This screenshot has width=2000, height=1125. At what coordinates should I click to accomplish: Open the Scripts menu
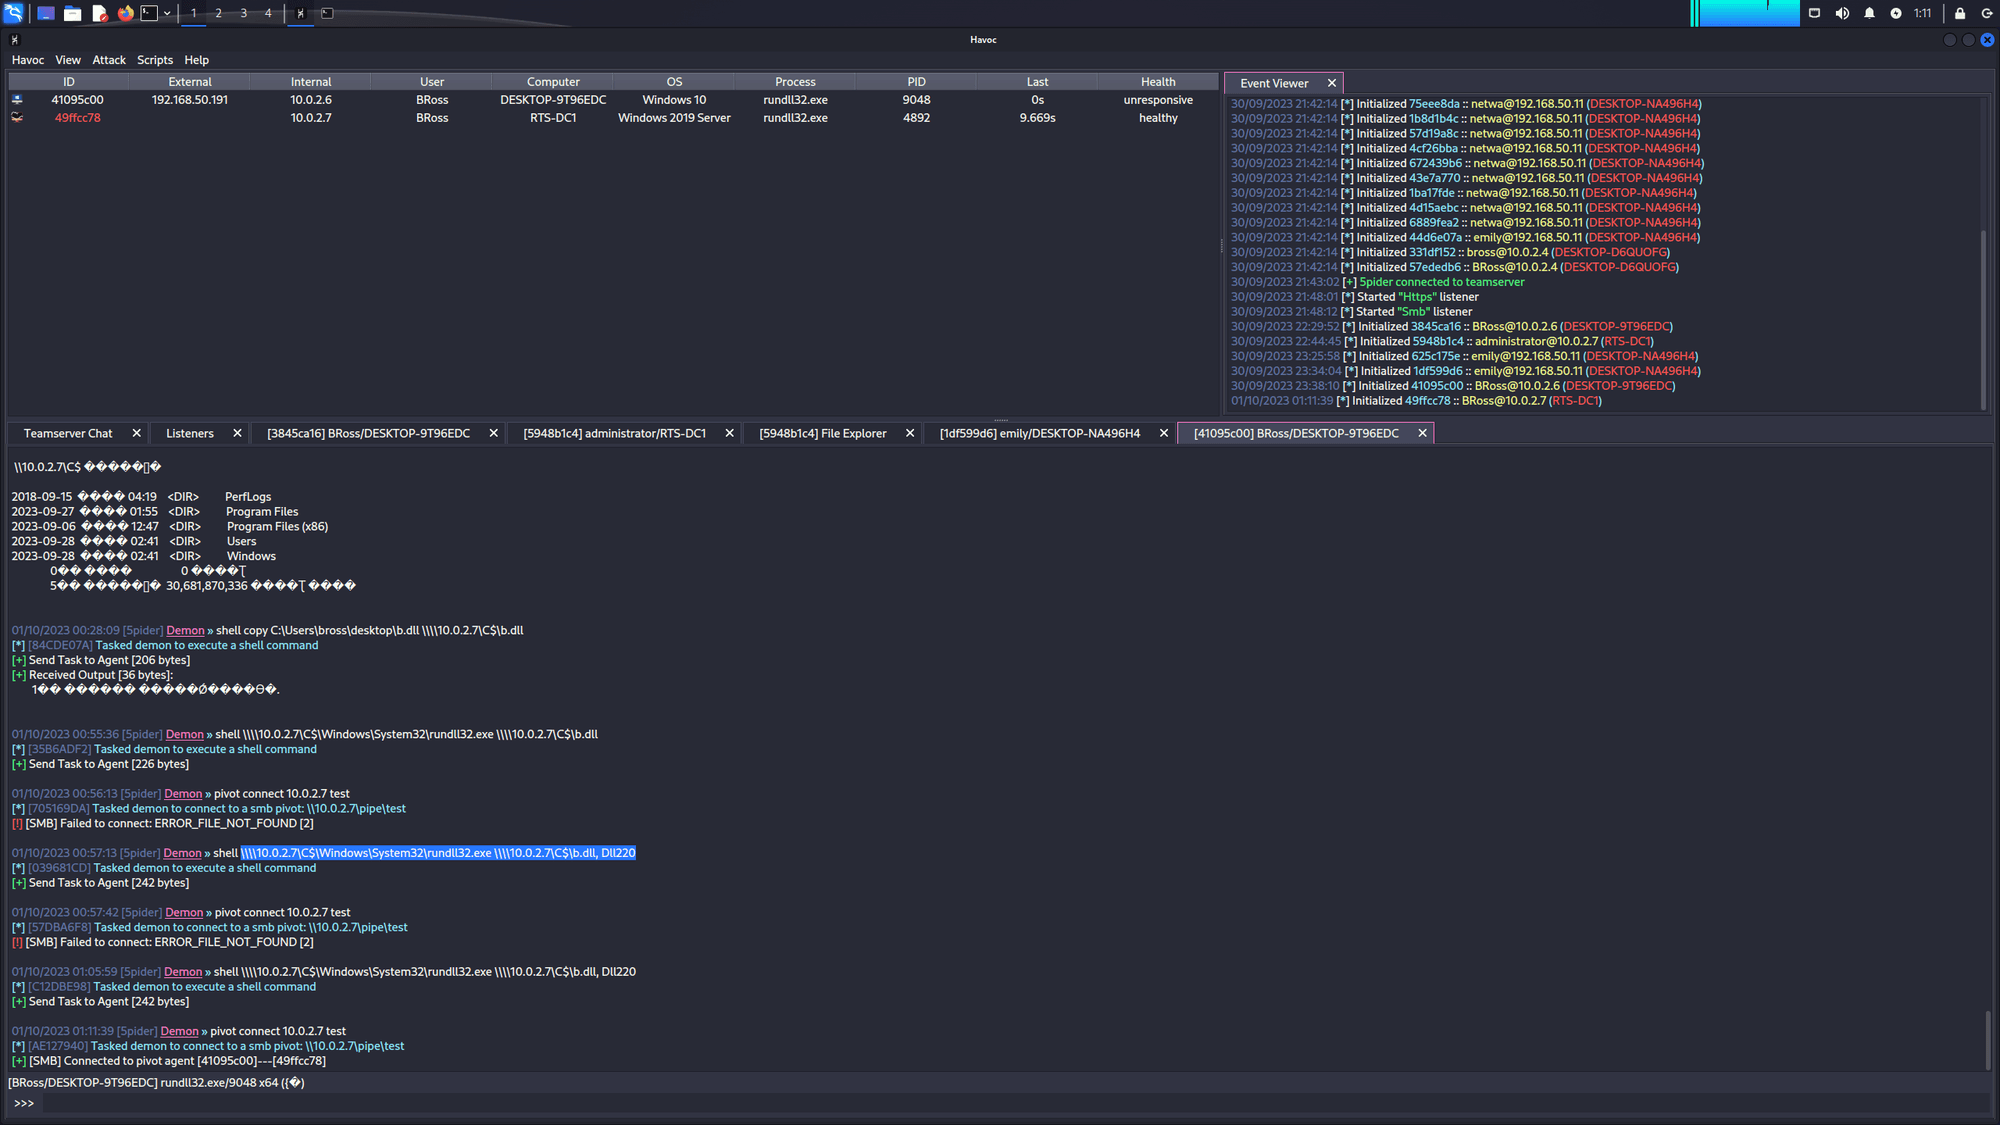coord(155,60)
